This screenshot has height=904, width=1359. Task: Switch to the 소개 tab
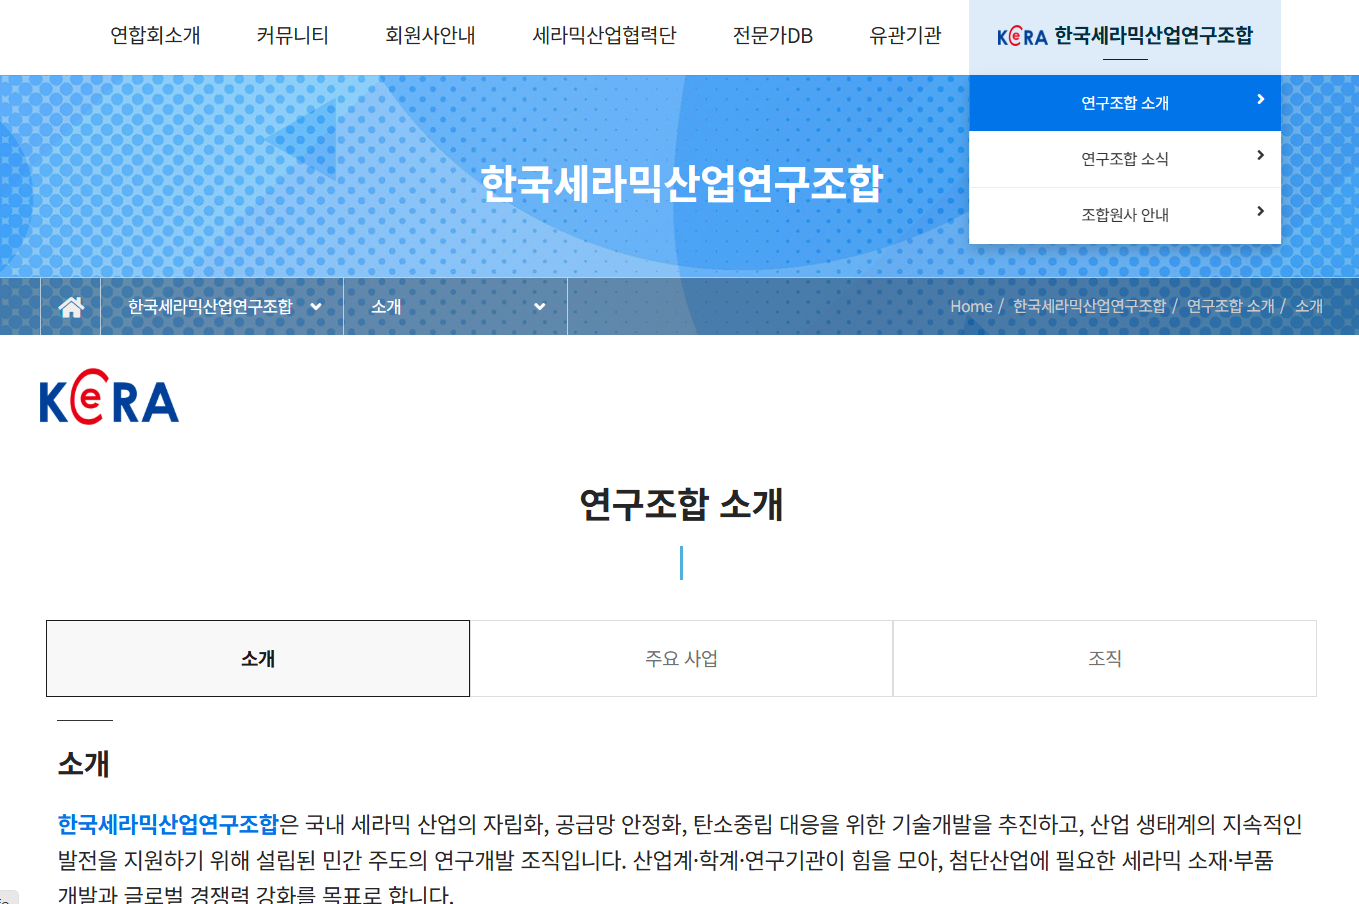(x=258, y=658)
